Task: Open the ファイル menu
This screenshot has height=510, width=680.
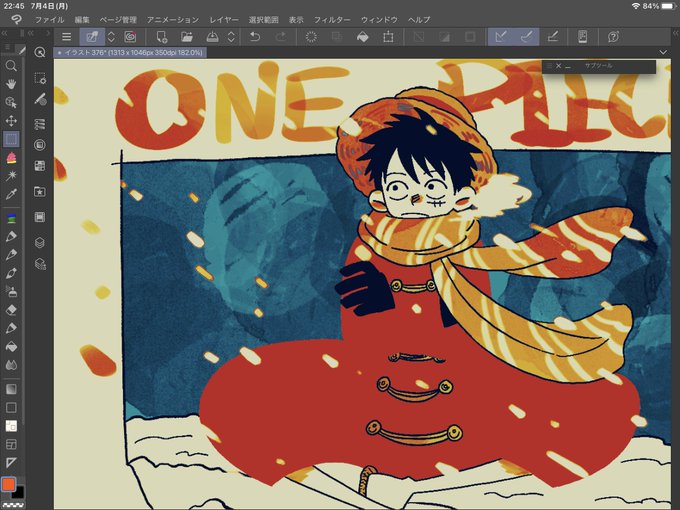Action: [49, 20]
